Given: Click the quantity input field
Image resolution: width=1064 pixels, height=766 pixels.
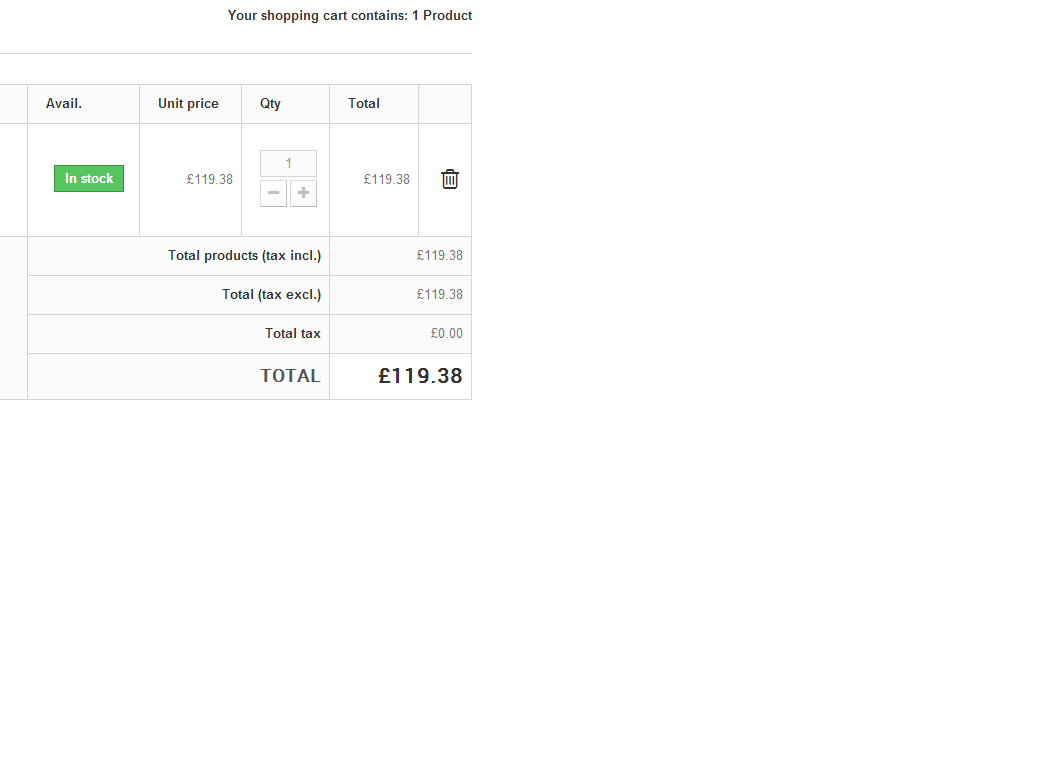Looking at the screenshot, I should point(288,163).
